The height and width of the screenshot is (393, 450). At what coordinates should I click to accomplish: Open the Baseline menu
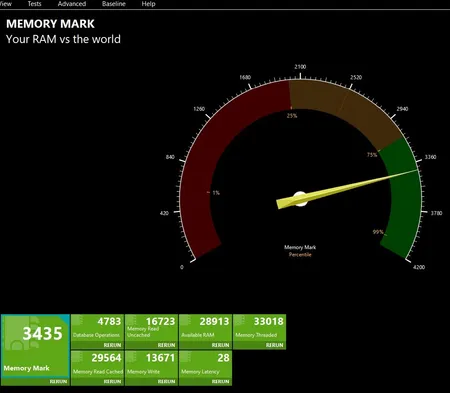114,4
